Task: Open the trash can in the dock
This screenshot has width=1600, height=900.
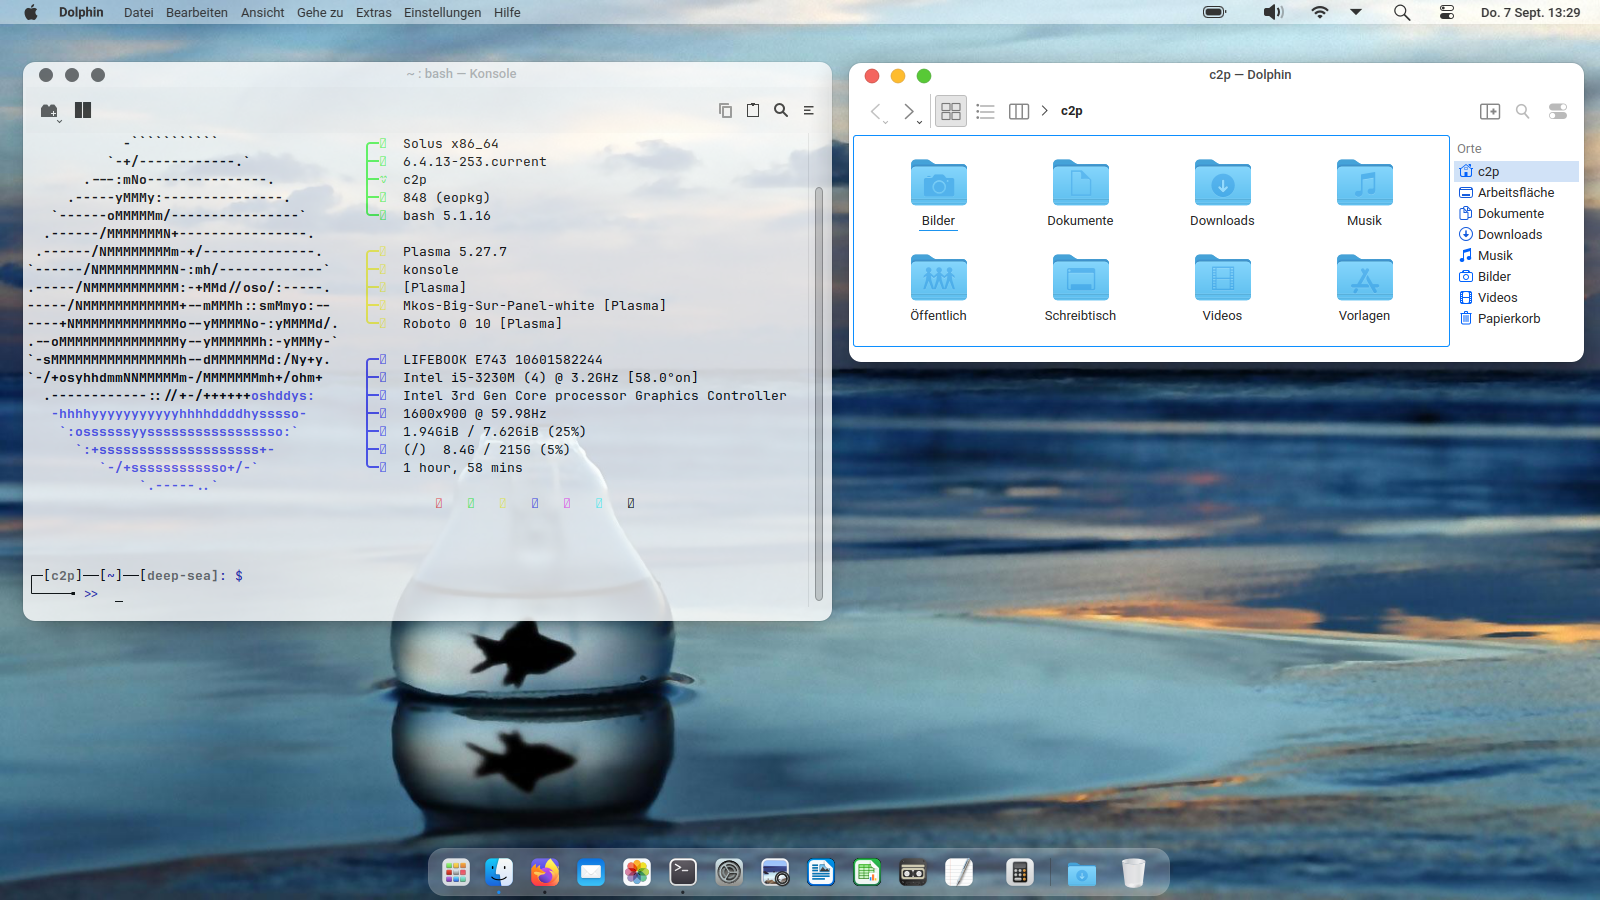Action: point(1133,873)
